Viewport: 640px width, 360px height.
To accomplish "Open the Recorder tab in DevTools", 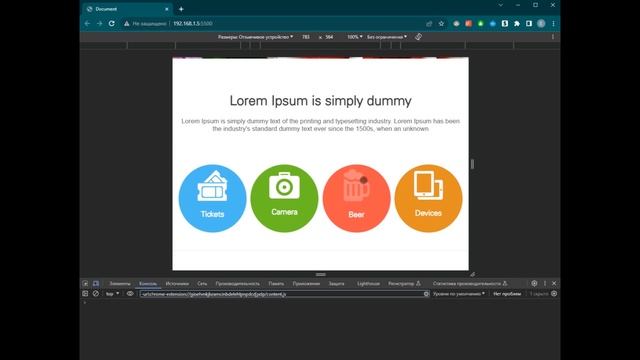I will pyautogui.click(x=404, y=283).
